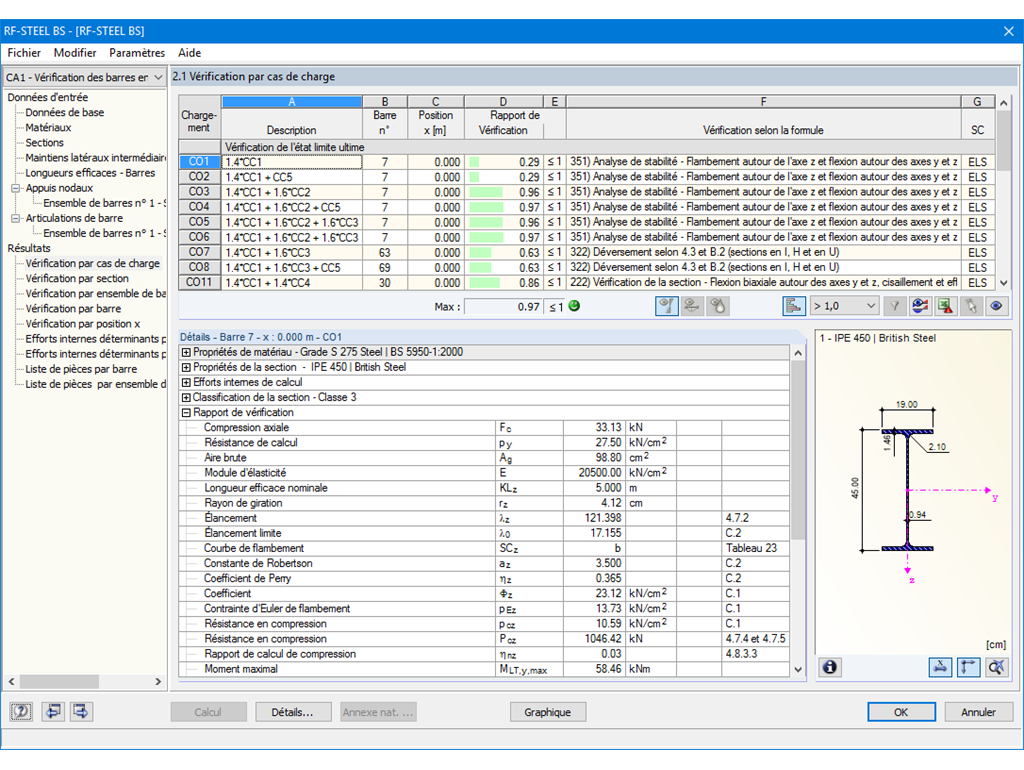Click the result diagrams eye icon

[x=920, y=306]
